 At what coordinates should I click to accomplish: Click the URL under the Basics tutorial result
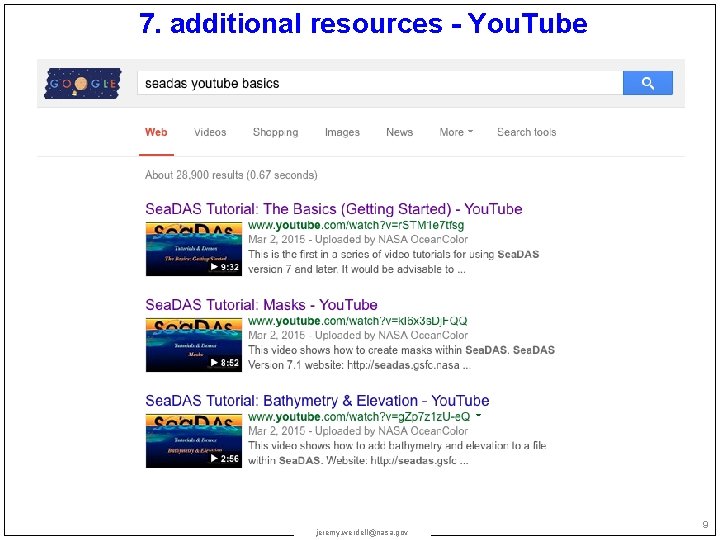pos(356,225)
